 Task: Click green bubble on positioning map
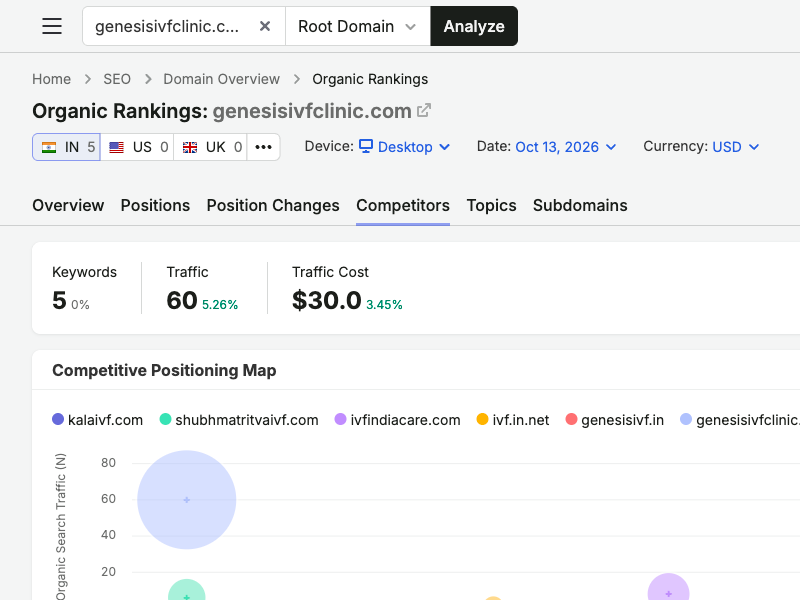pos(187,590)
